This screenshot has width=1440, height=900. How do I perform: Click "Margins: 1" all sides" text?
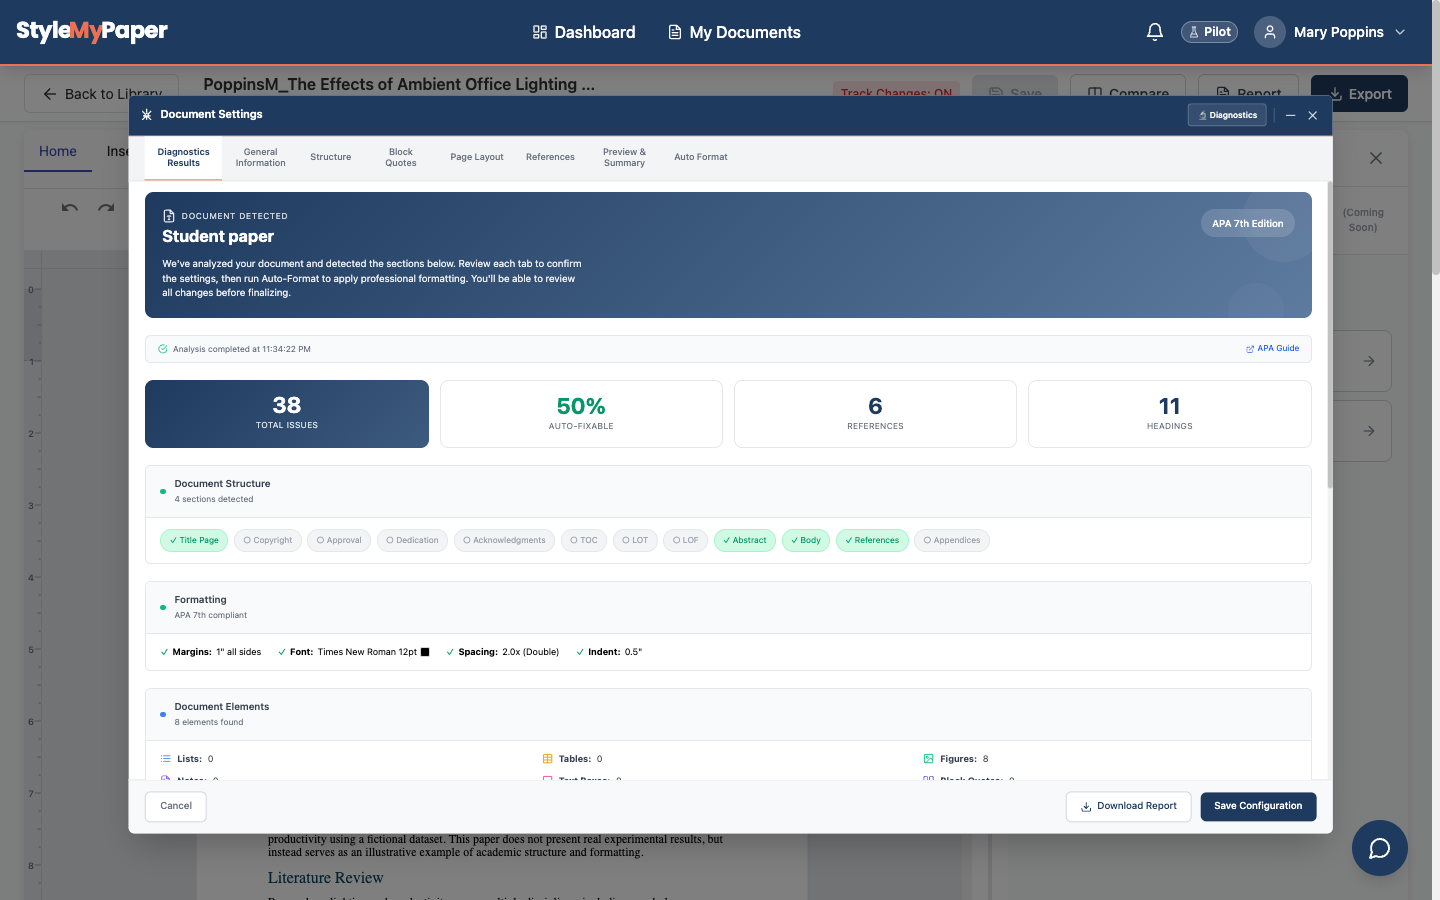click(216, 652)
